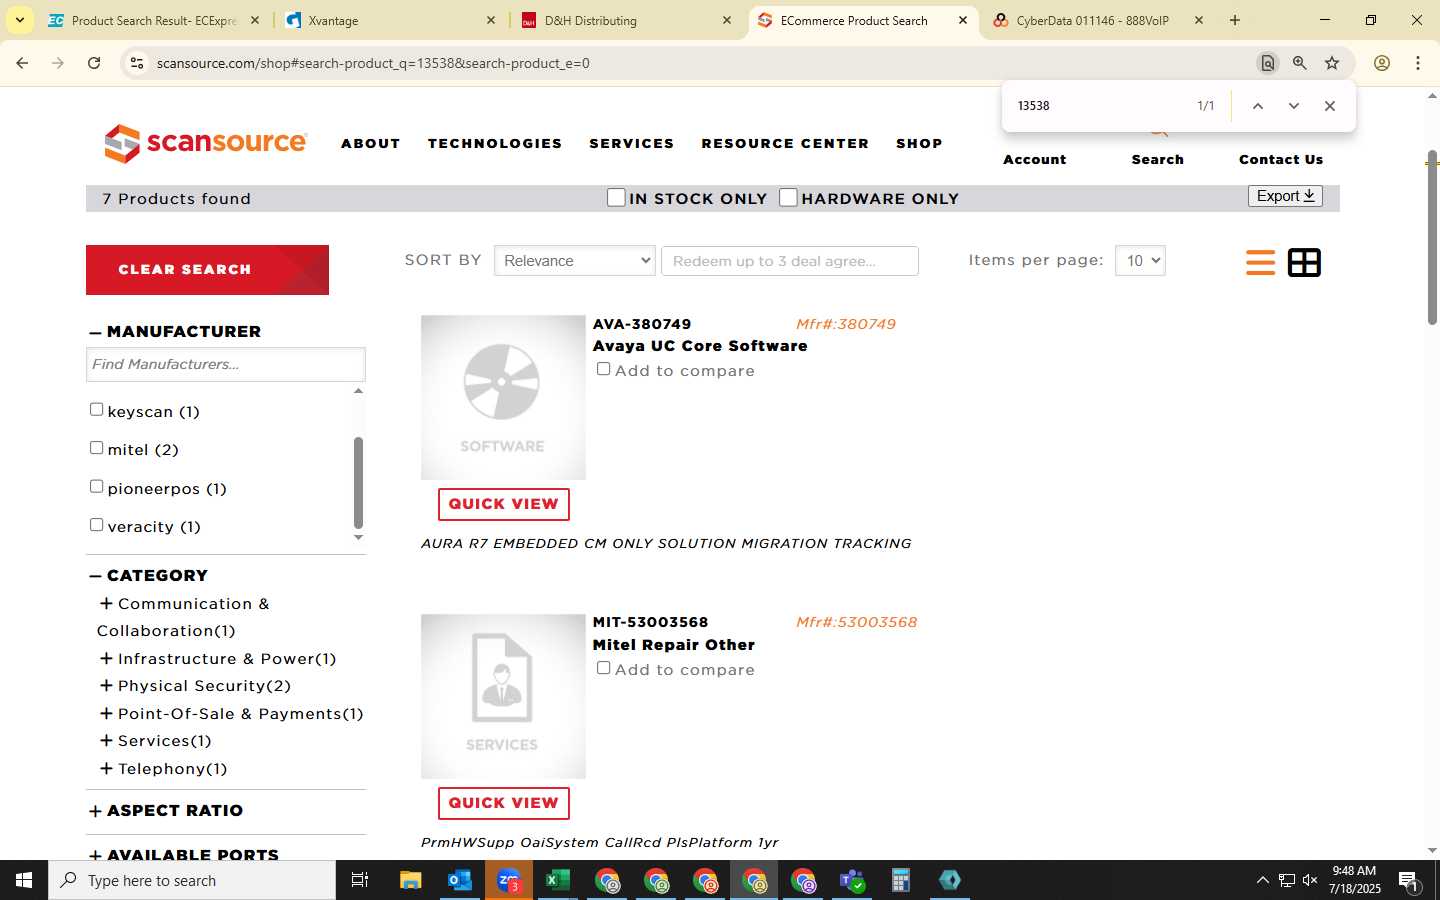Open new browser tab with plus

[x=1235, y=20]
